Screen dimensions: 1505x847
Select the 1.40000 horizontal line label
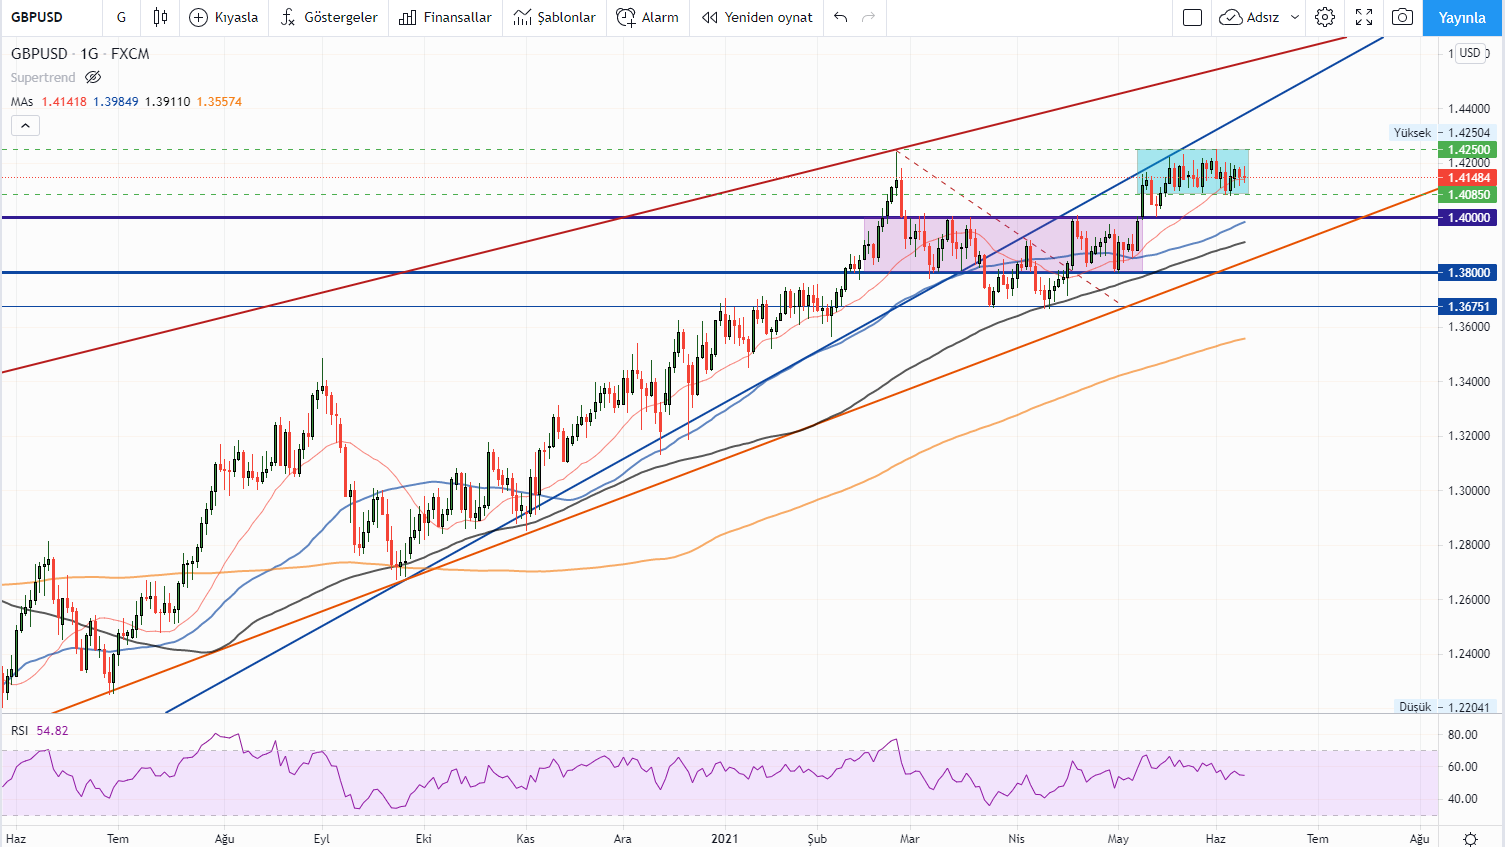(1469, 218)
